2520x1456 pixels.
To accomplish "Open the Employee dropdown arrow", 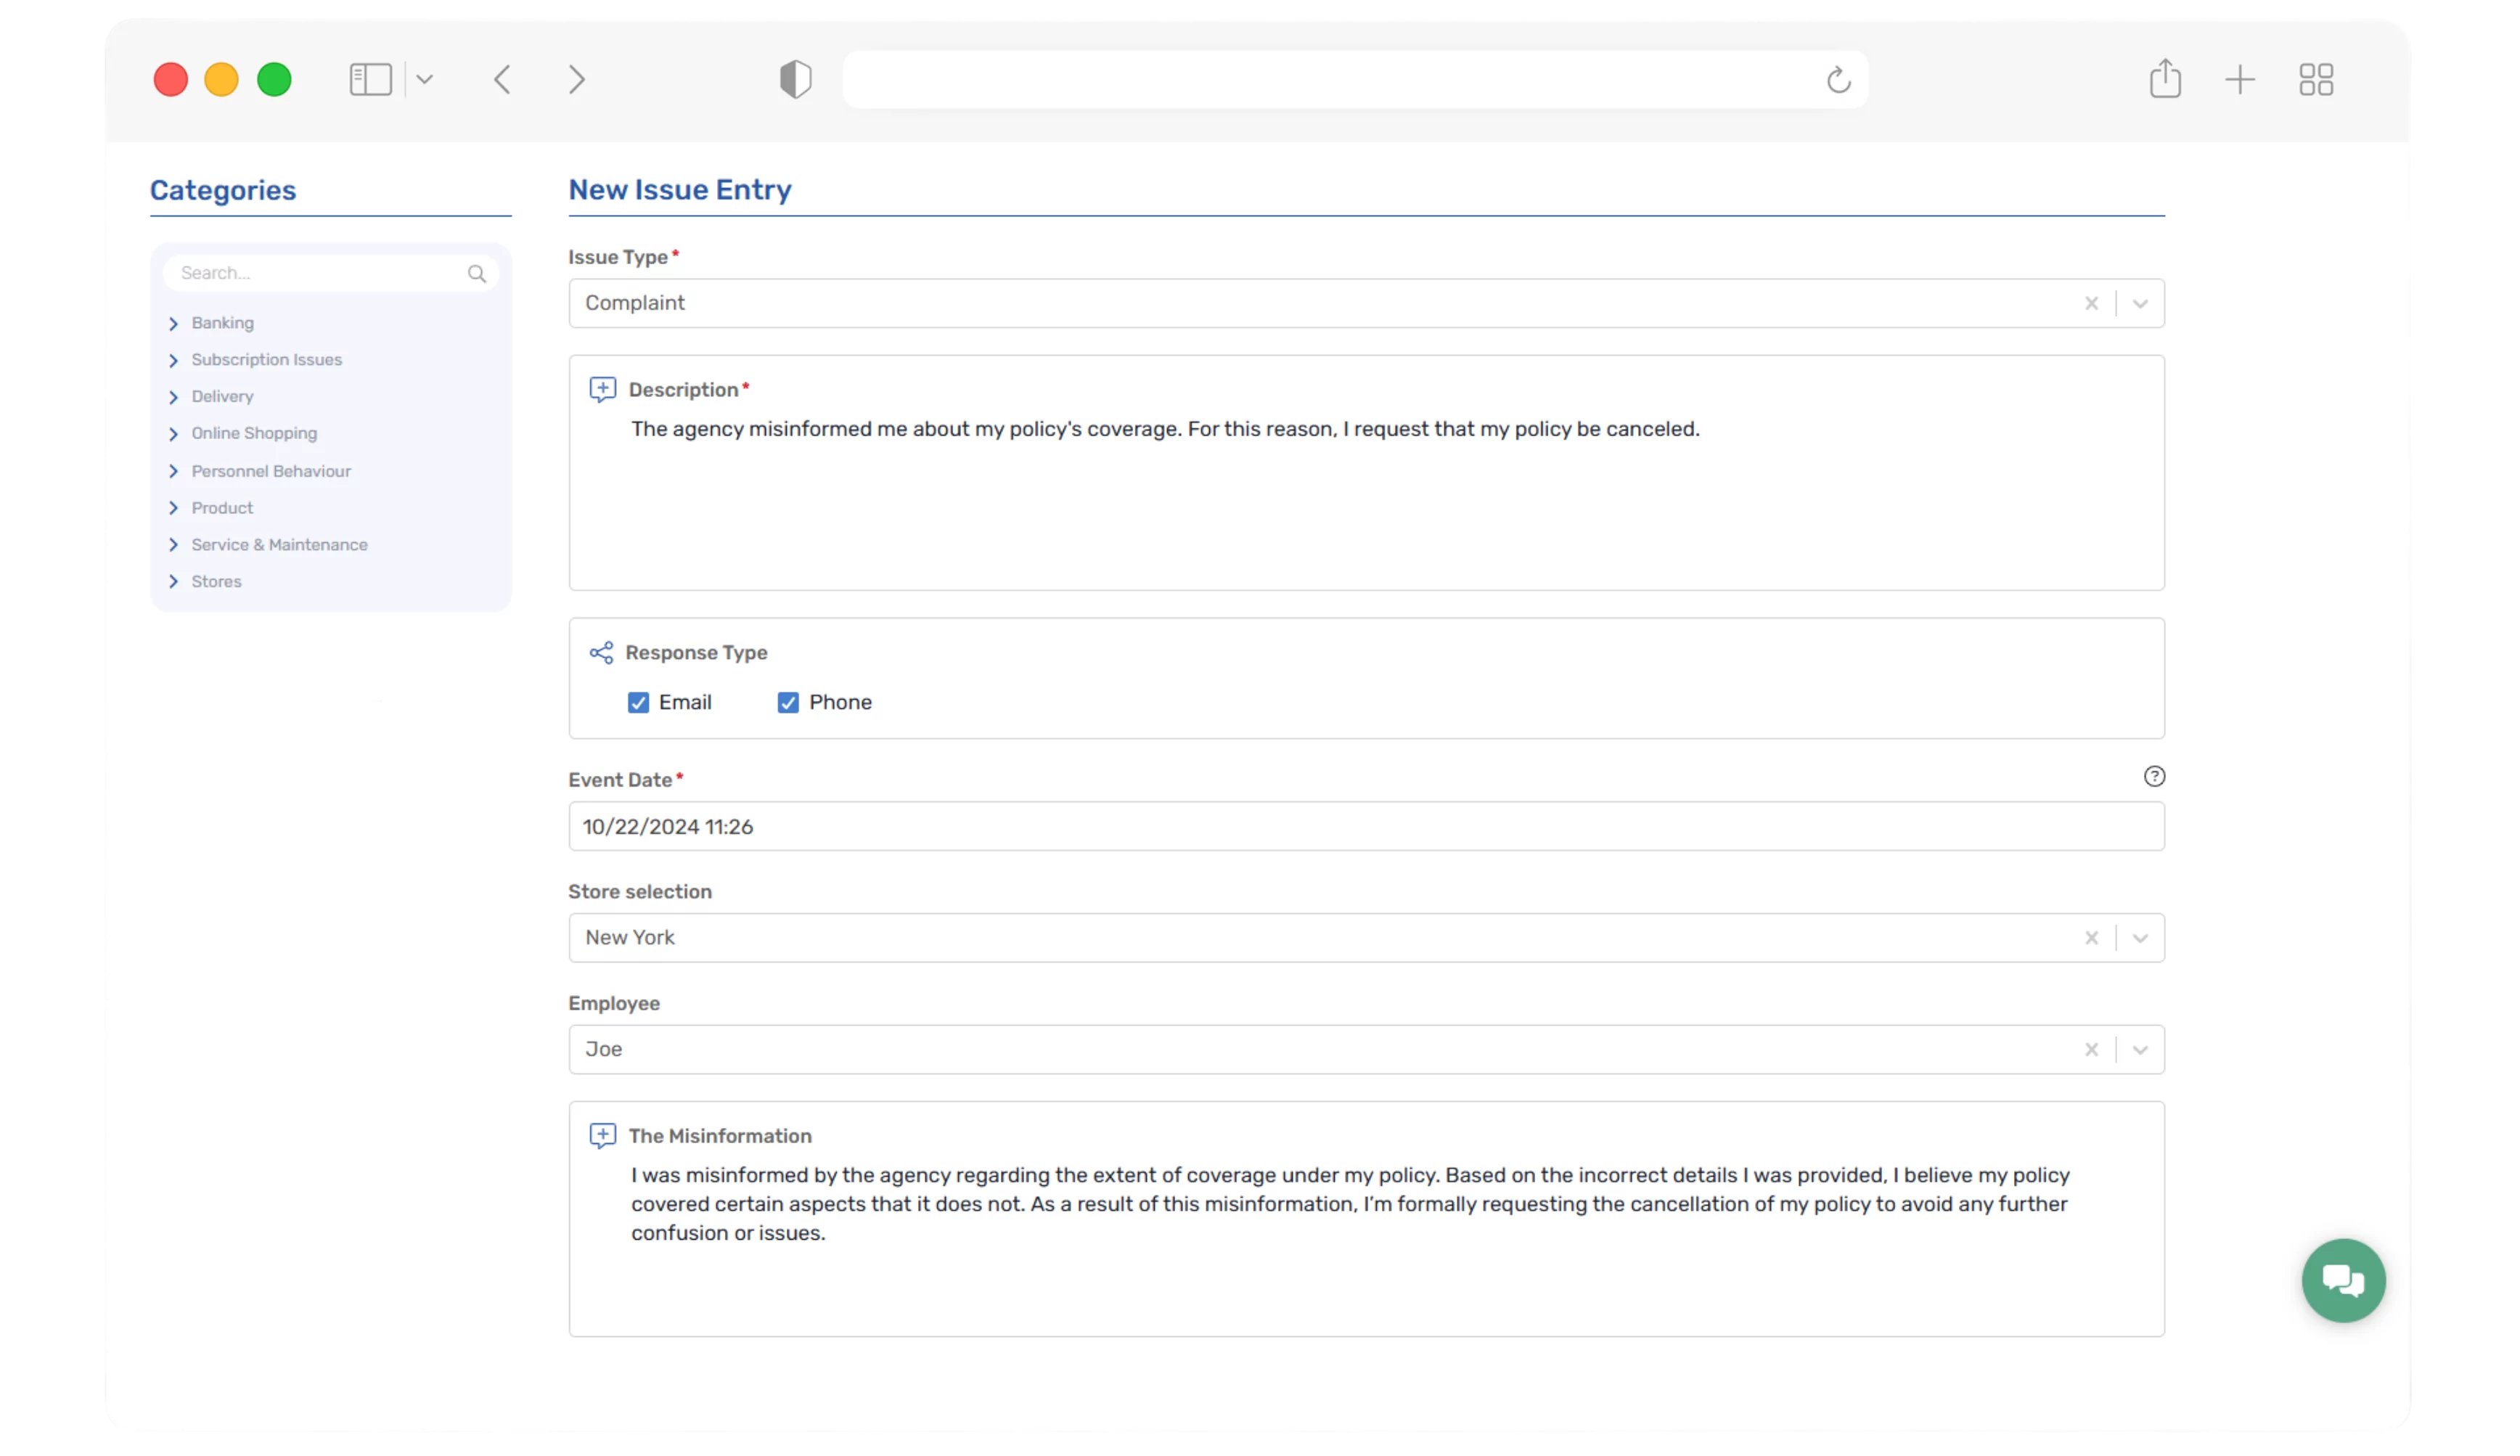I will click(2139, 1050).
